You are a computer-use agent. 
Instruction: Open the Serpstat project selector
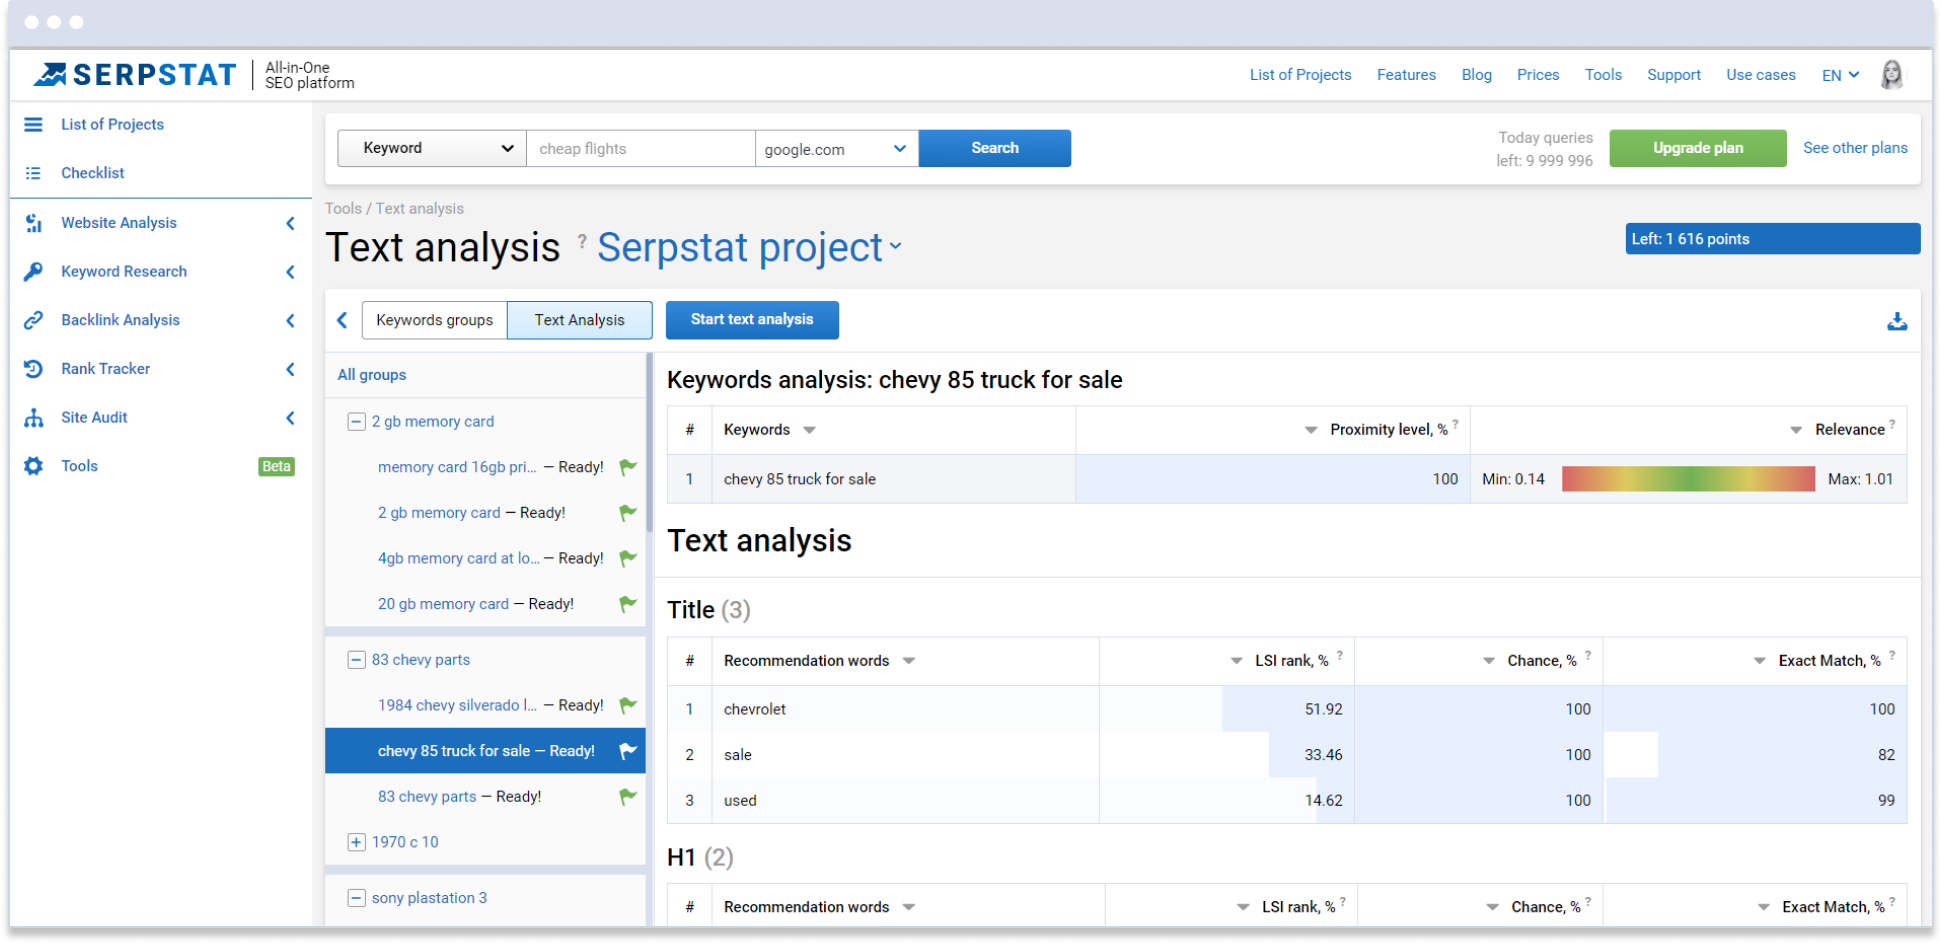(x=749, y=248)
